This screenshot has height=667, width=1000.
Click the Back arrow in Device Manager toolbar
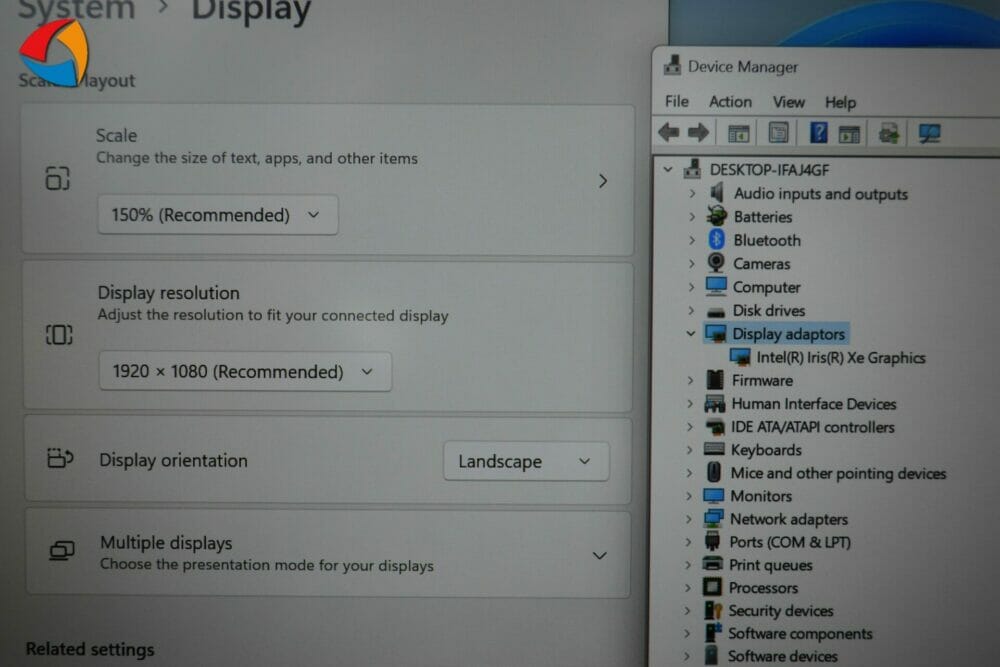pyautogui.click(x=668, y=133)
